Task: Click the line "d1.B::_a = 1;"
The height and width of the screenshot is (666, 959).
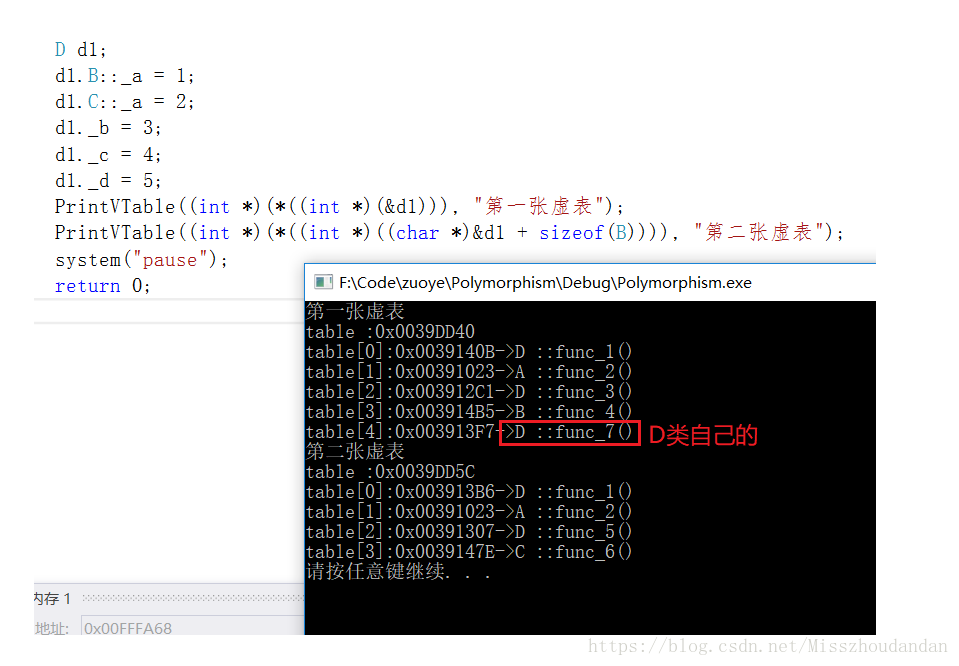Action: pos(125,76)
